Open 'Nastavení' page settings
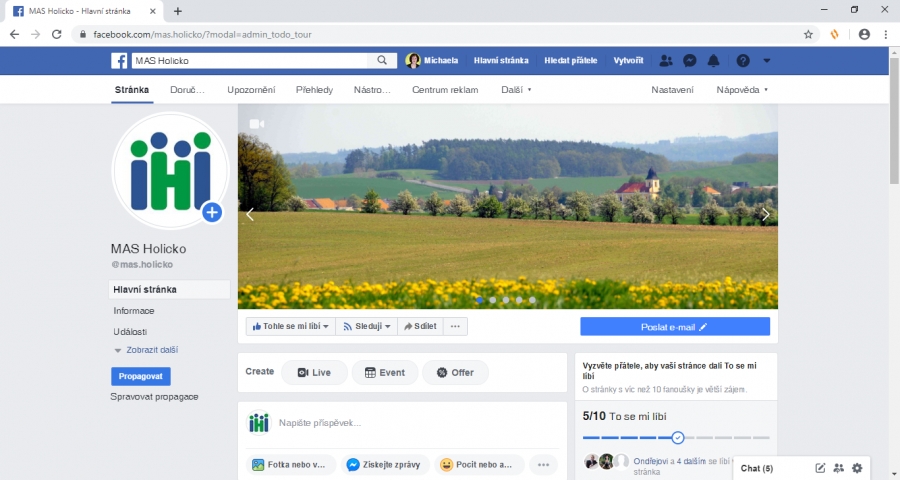This screenshot has height=480, width=900. (x=672, y=90)
